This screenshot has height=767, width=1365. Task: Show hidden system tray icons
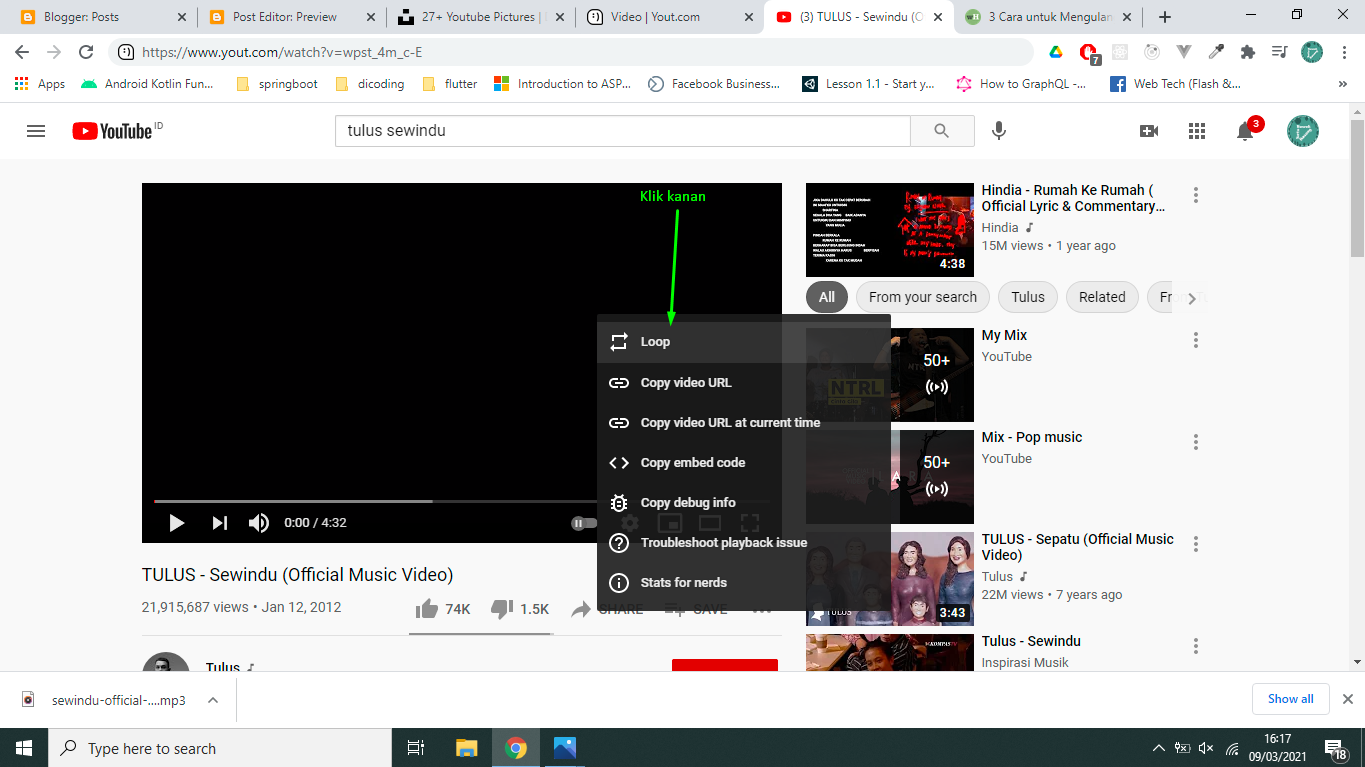coord(1158,748)
